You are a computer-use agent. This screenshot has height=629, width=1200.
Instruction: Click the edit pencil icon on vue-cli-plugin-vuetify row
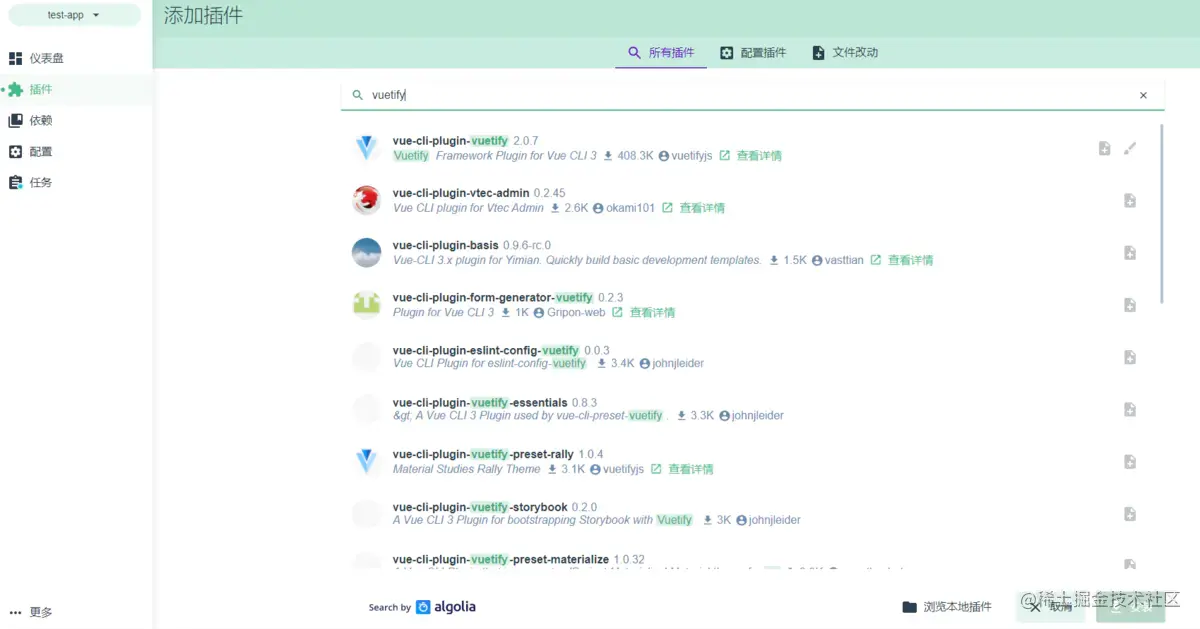click(x=1130, y=148)
